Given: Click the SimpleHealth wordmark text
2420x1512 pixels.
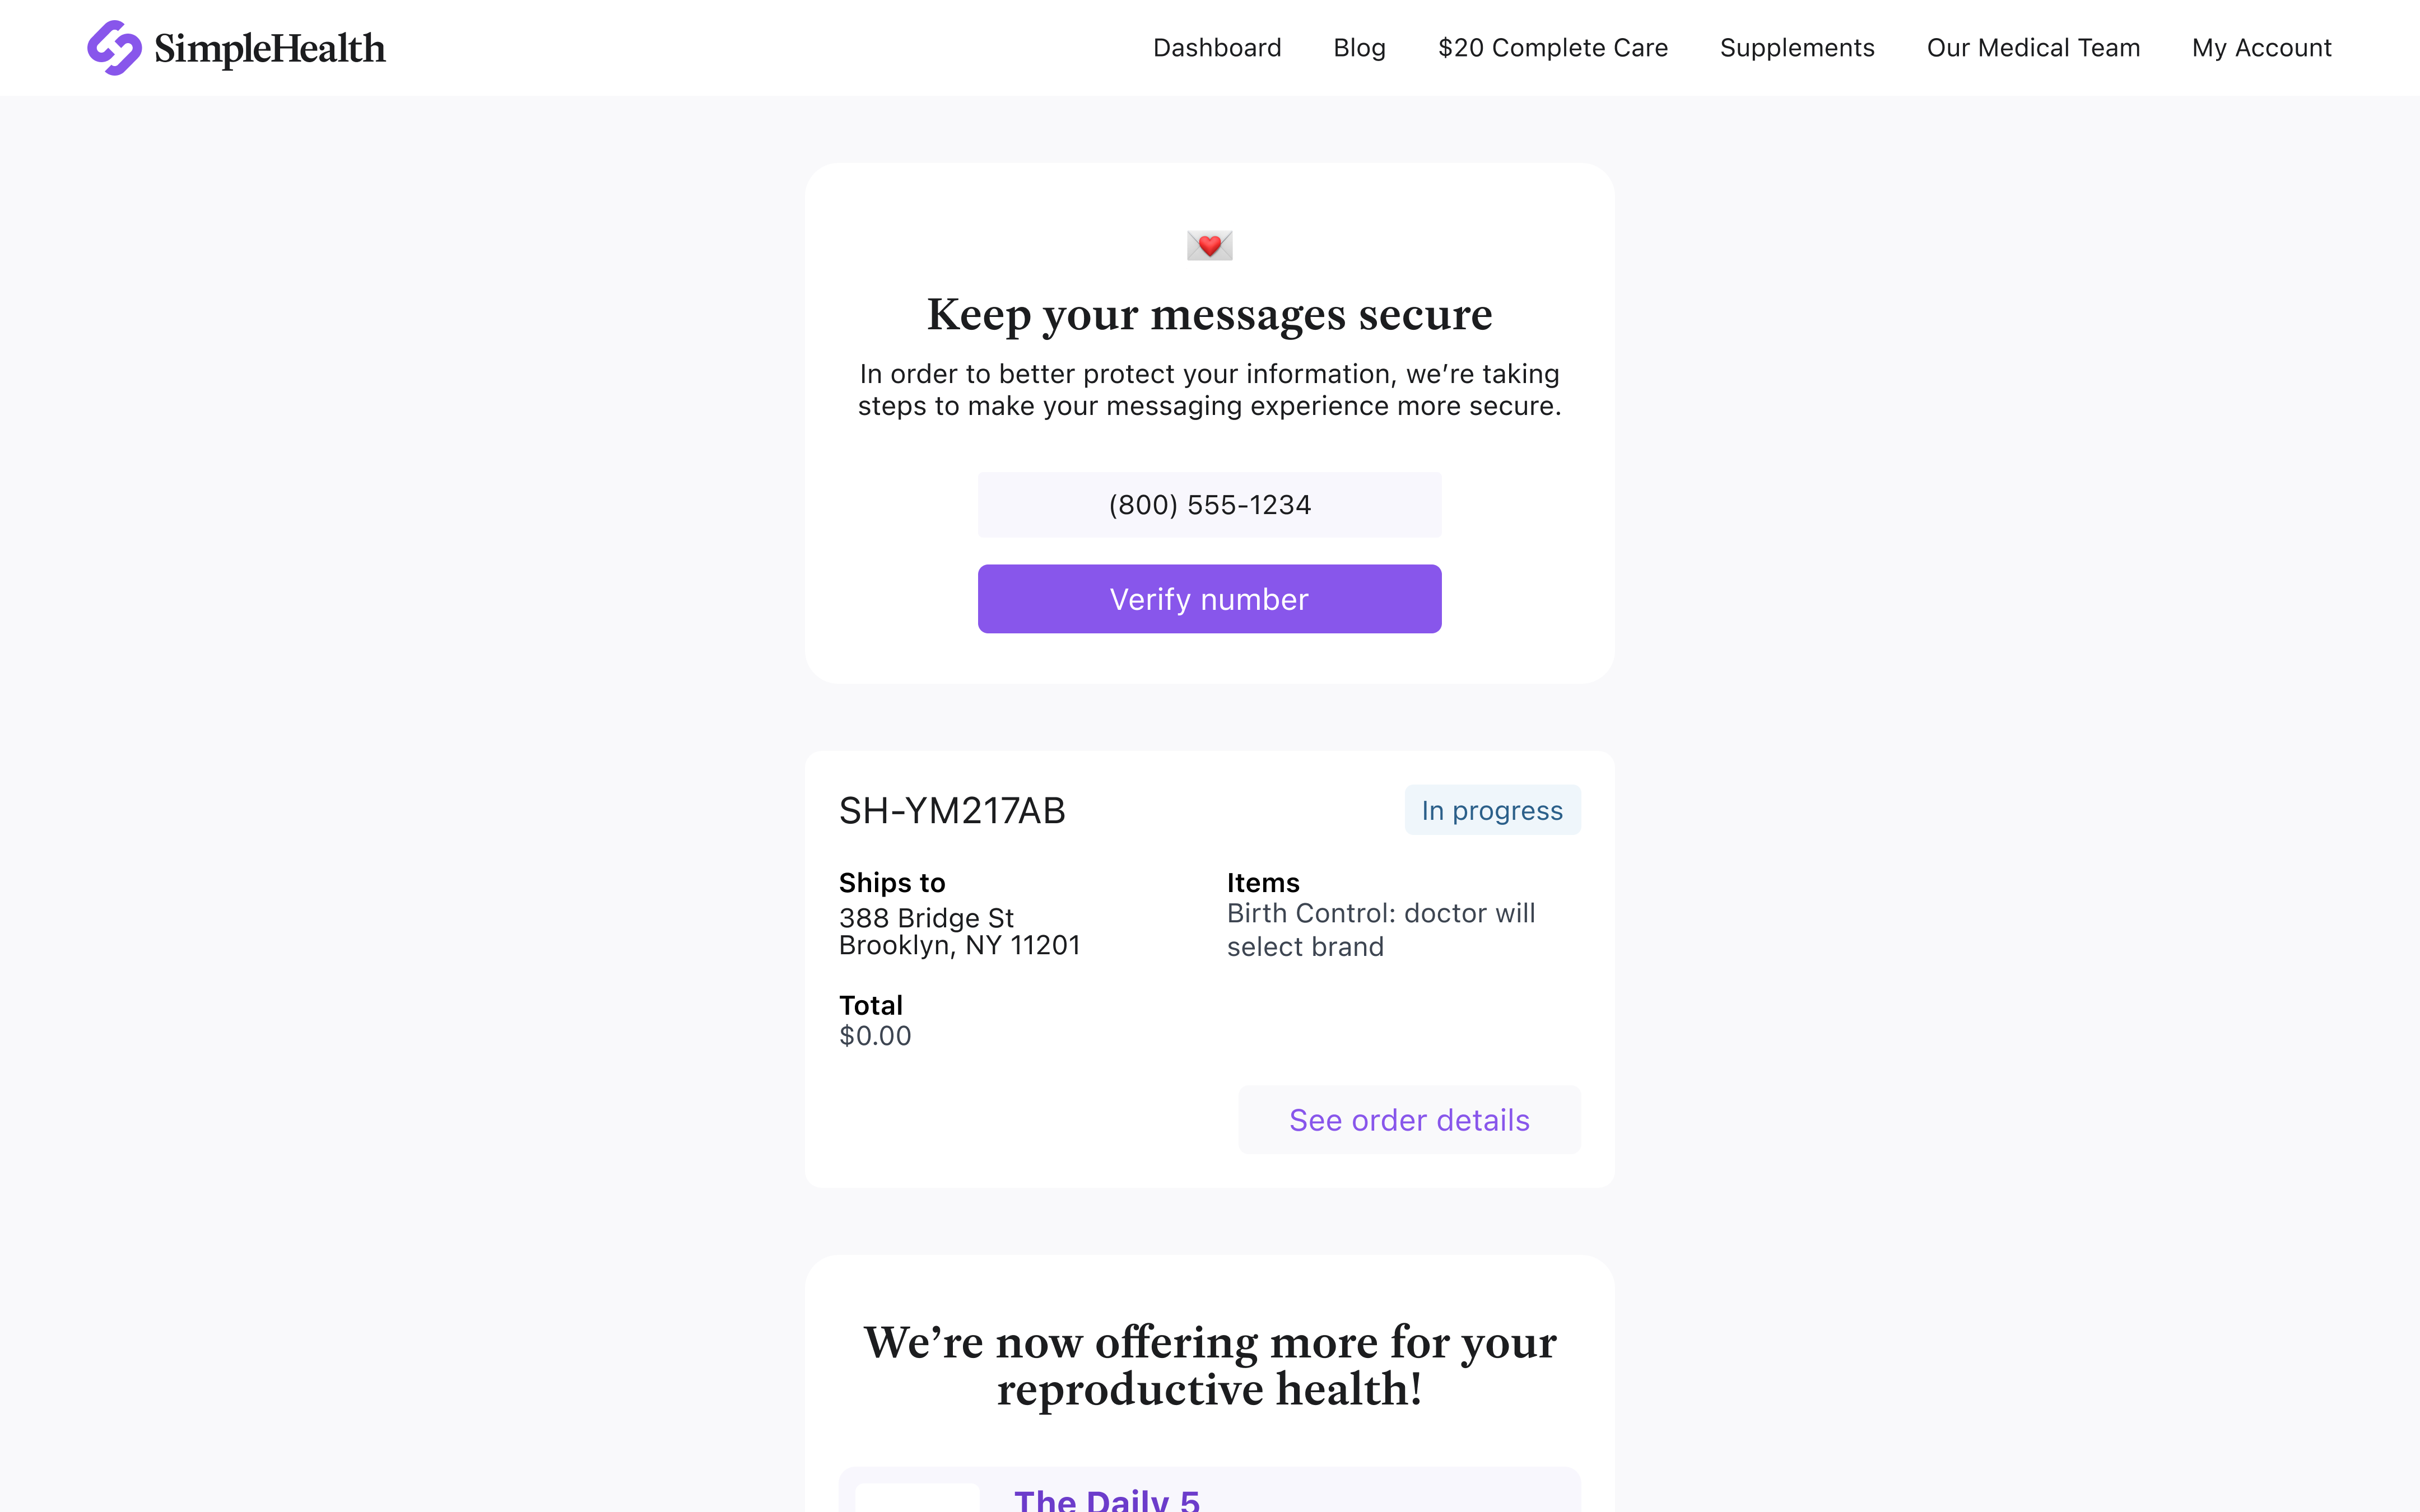Looking at the screenshot, I should point(270,48).
